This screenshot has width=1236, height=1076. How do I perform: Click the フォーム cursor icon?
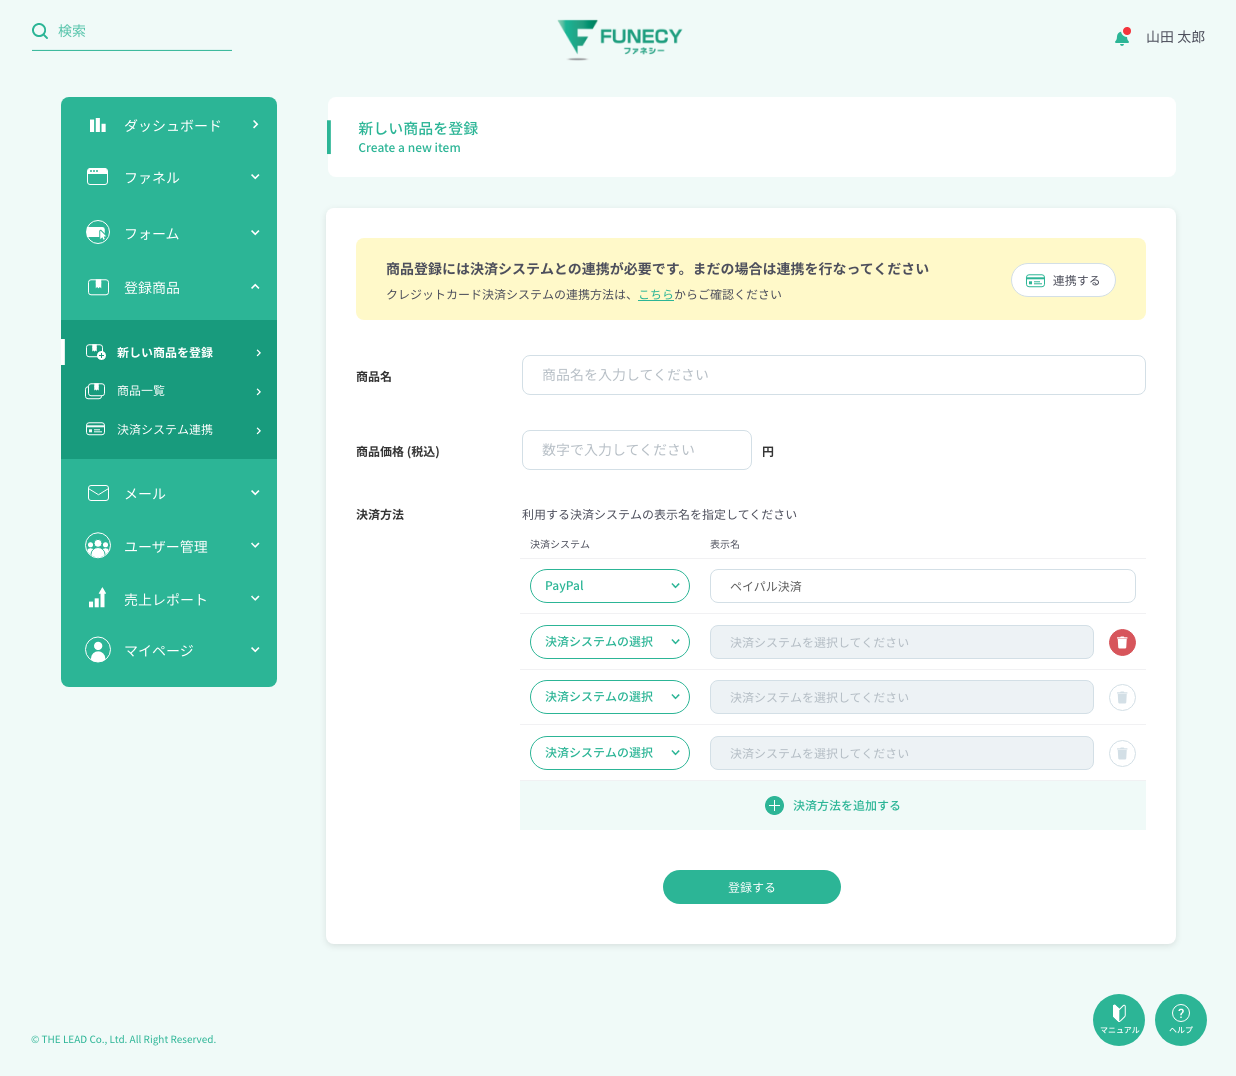(x=97, y=232)
